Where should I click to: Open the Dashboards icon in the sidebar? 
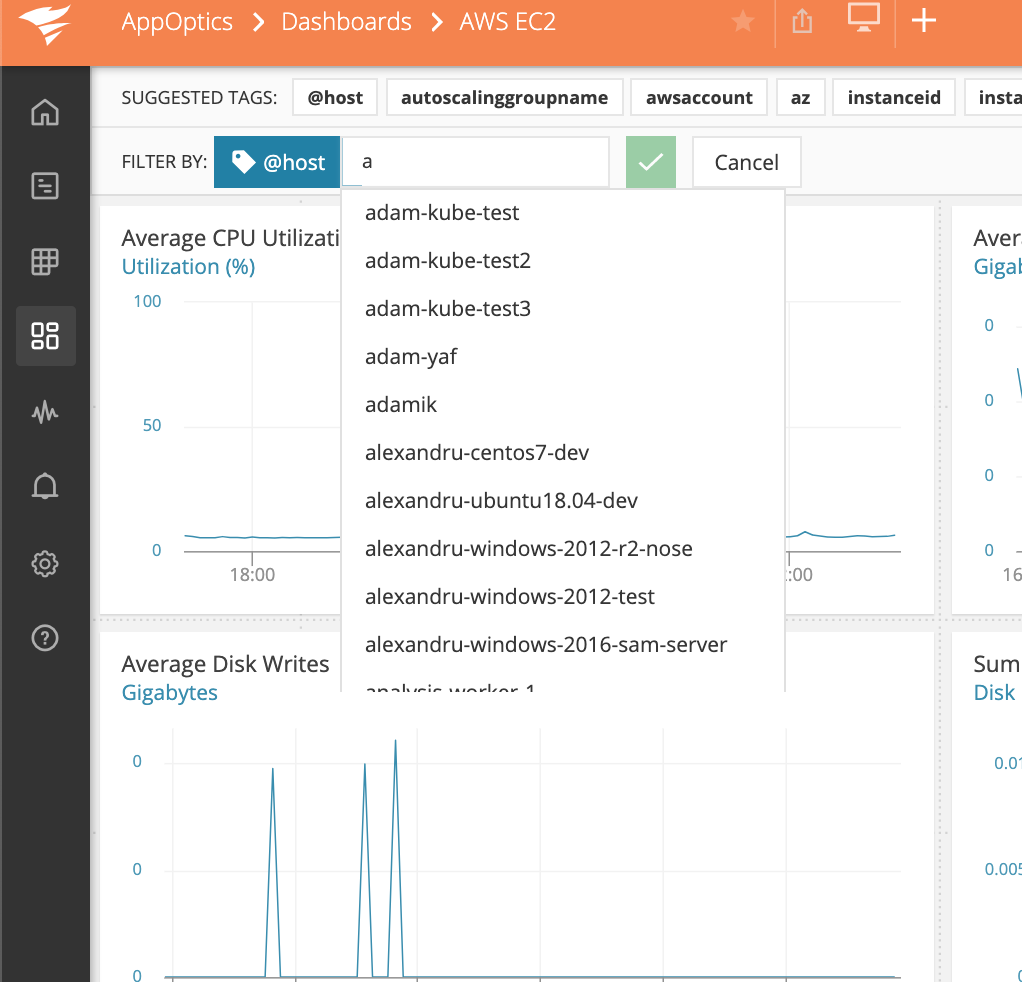[x=45, y=336]
